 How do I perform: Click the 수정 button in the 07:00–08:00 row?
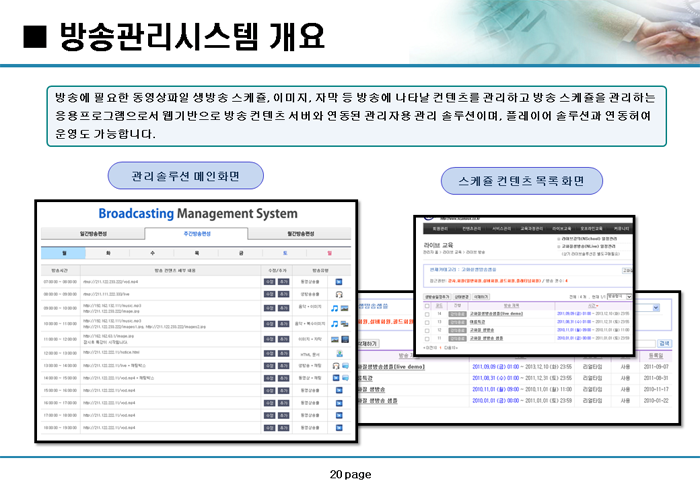pos(269,282)
